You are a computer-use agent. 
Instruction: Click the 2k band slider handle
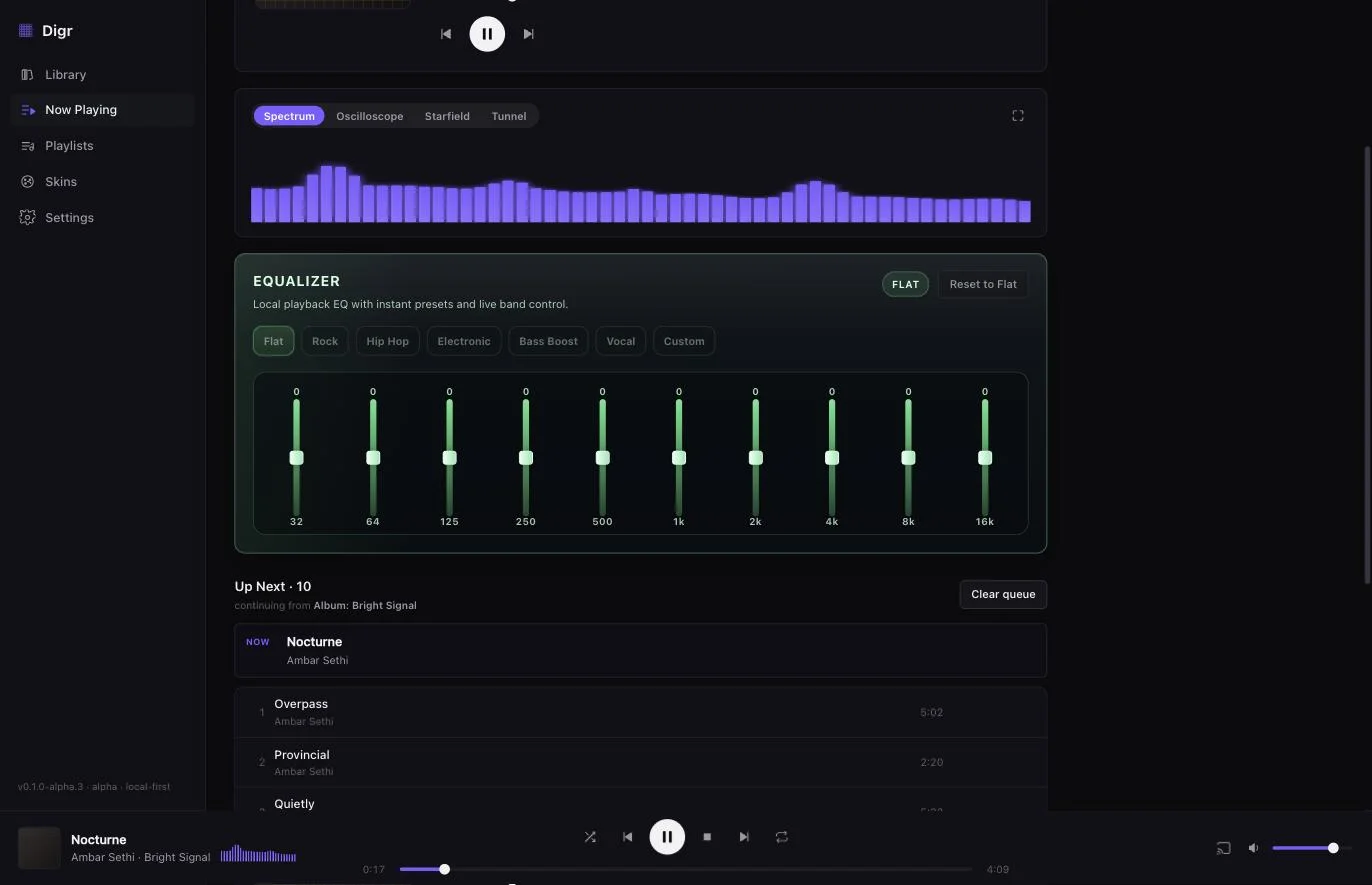point(755,458)
